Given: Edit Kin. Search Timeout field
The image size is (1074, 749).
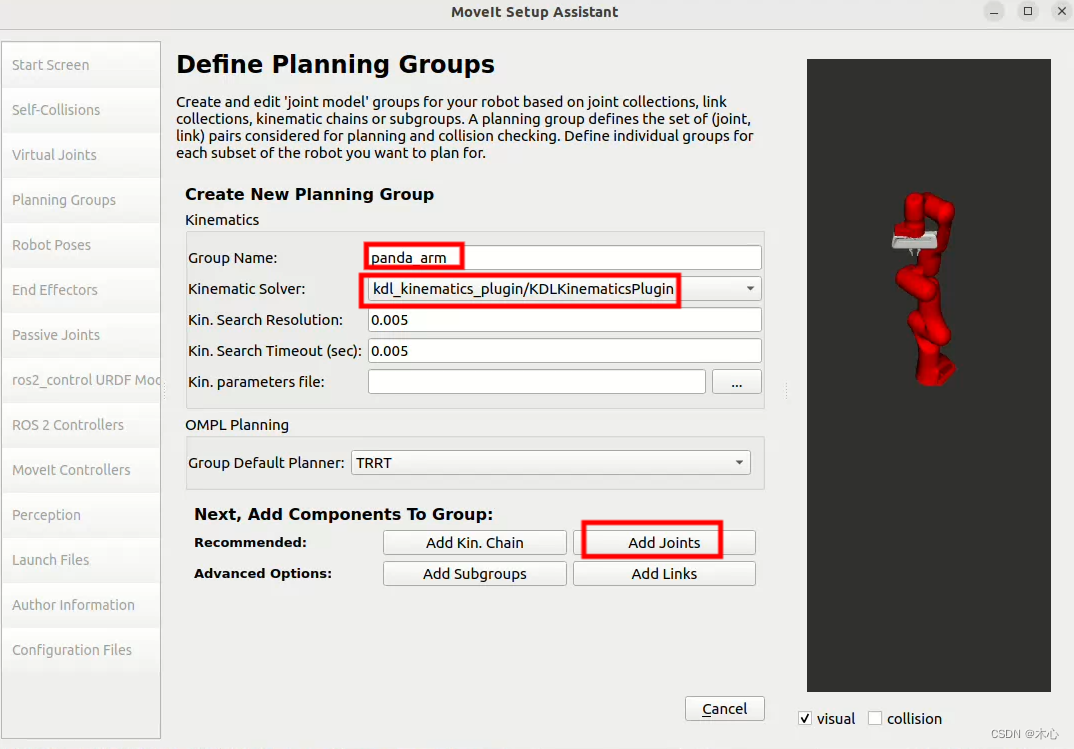Looking at the screenshot, I should (564, 351).
